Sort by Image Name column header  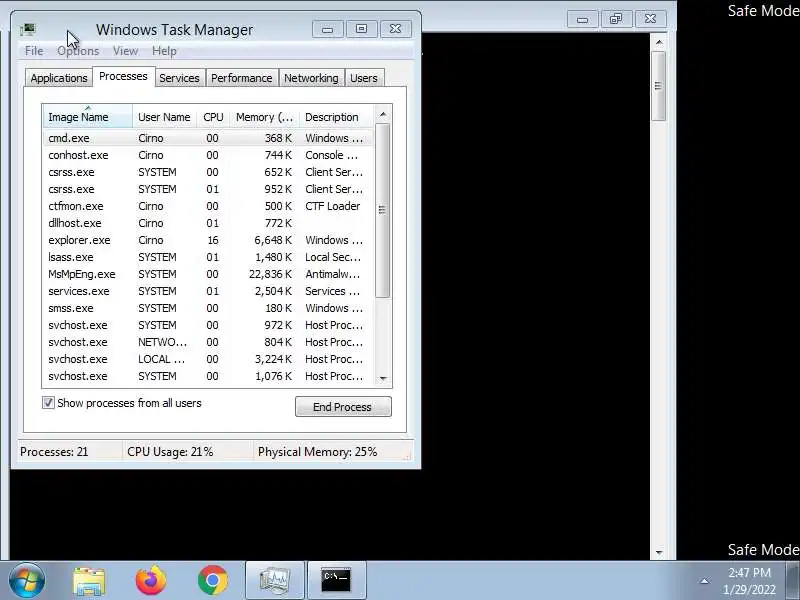tap(88, 117)
